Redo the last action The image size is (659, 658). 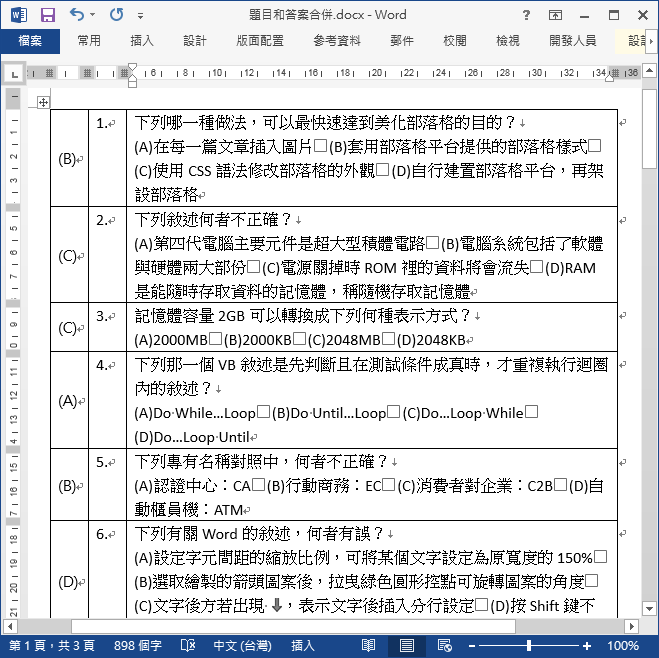click(116, 15)
